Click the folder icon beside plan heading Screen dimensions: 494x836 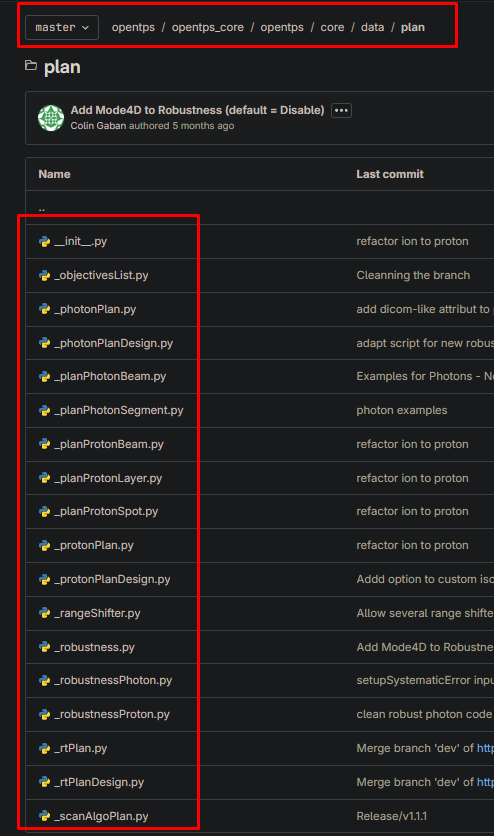[31, 66]
